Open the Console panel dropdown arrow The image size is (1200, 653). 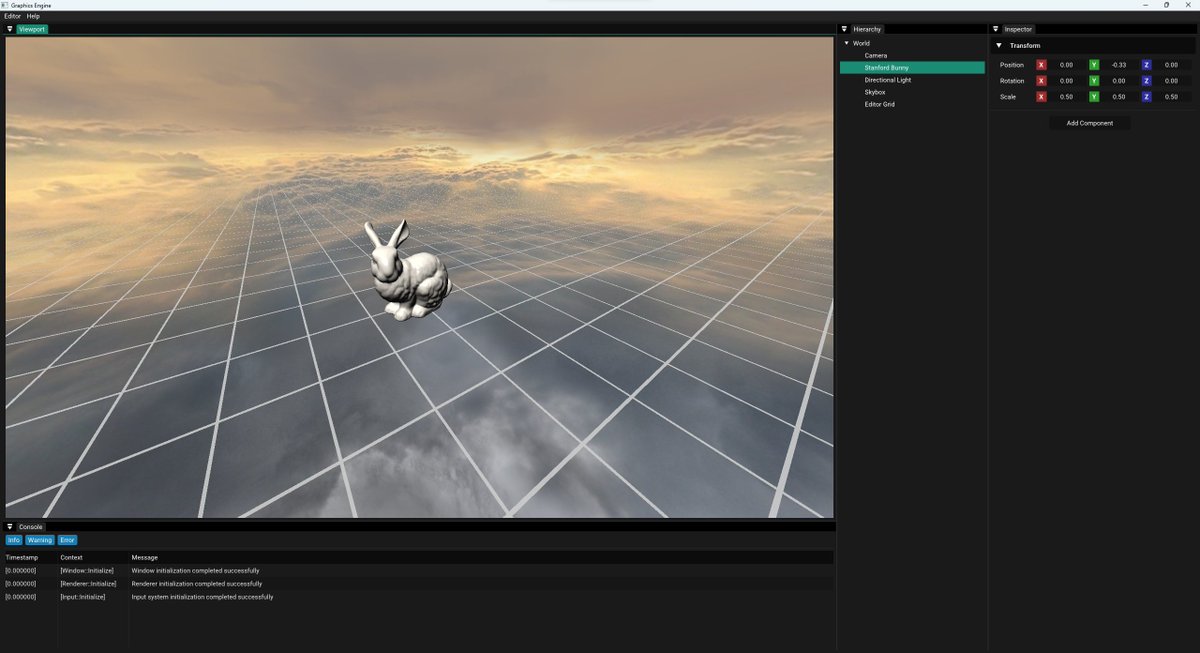tap(10, 526)
